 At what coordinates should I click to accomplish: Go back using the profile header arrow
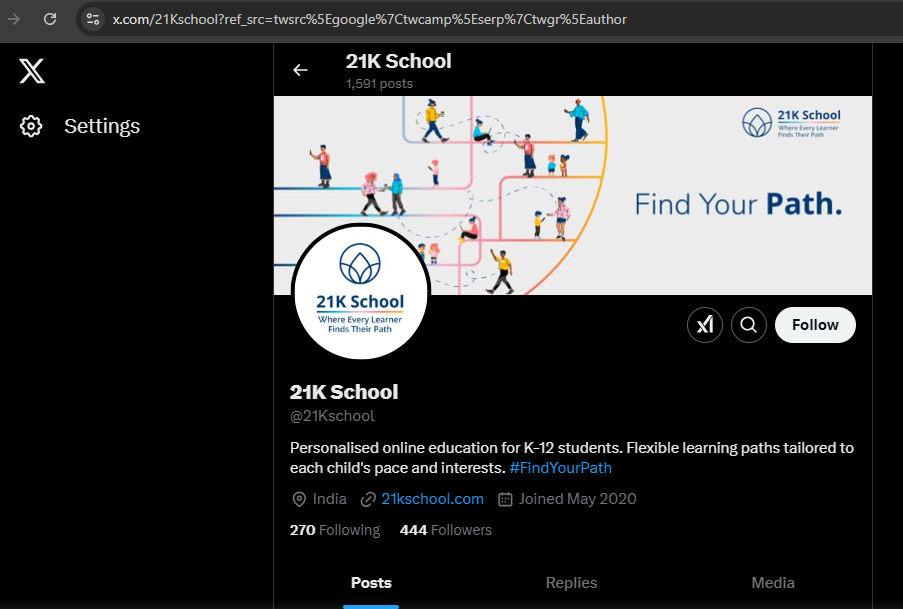click(x=300, y=70)
